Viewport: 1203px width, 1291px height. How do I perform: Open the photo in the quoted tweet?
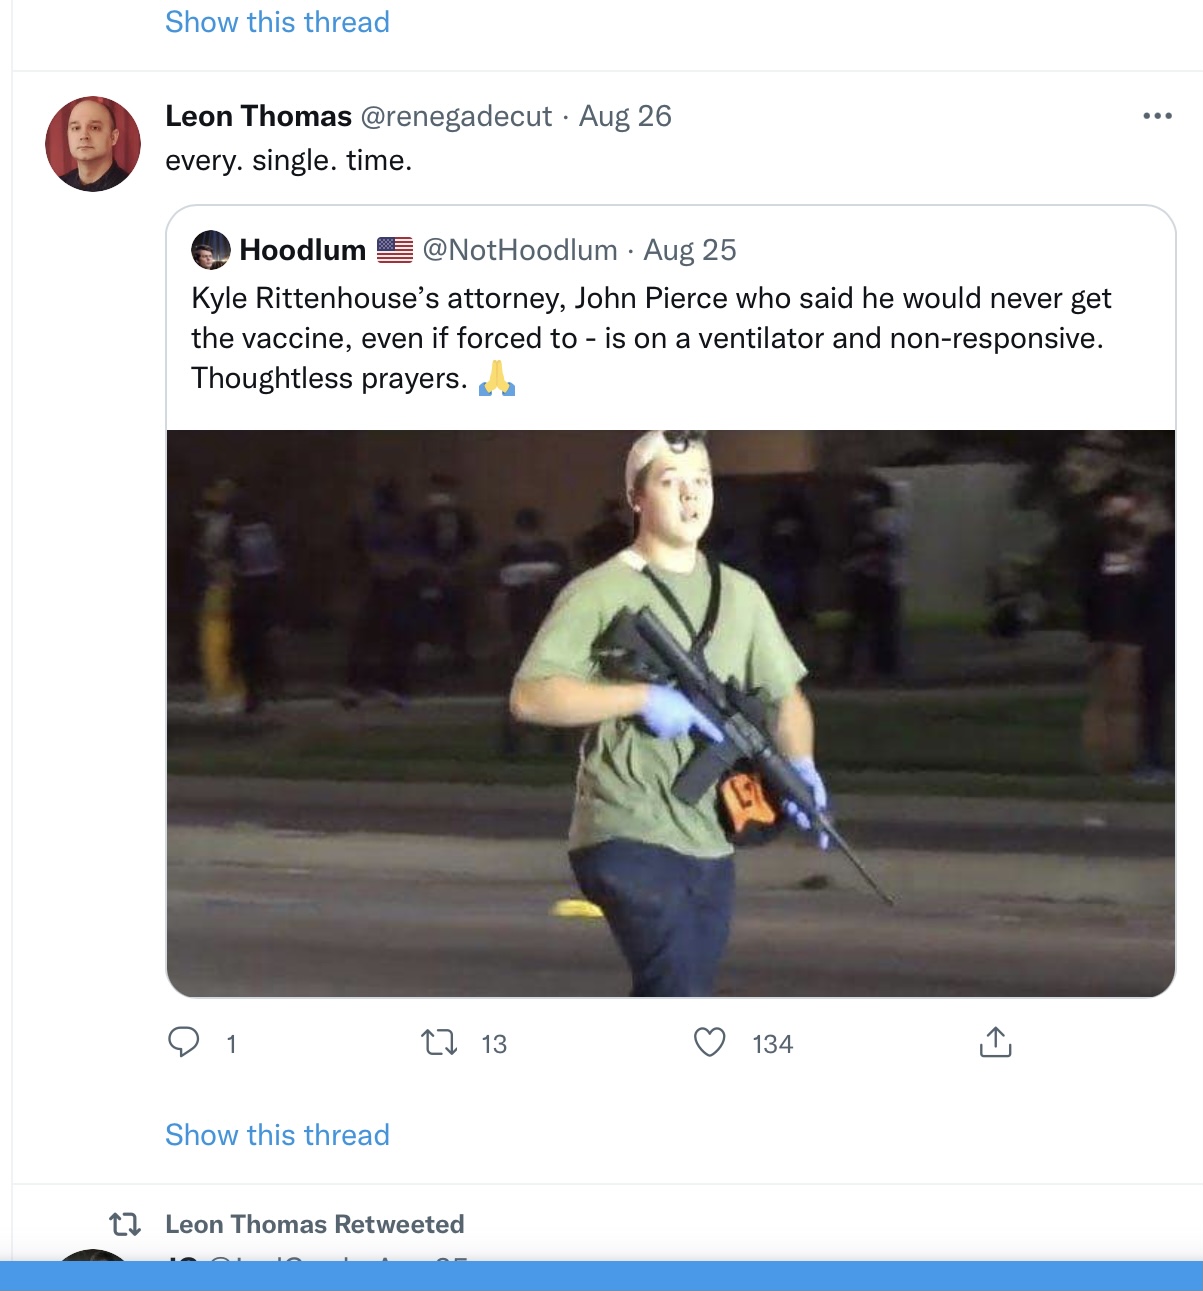coord(671,713)
